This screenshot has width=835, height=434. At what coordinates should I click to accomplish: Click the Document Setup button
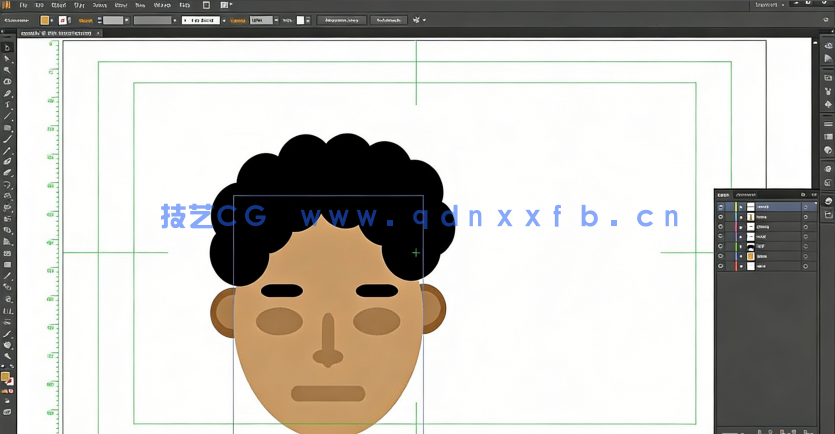pos(341,20)
